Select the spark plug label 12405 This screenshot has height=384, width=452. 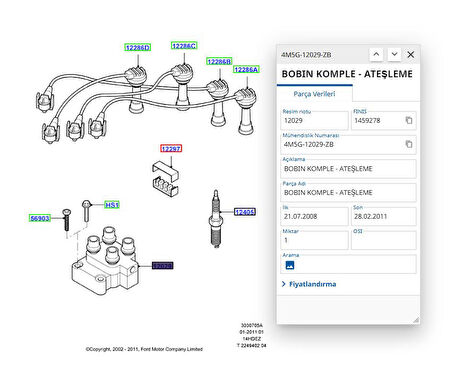(x=245, y=212)
